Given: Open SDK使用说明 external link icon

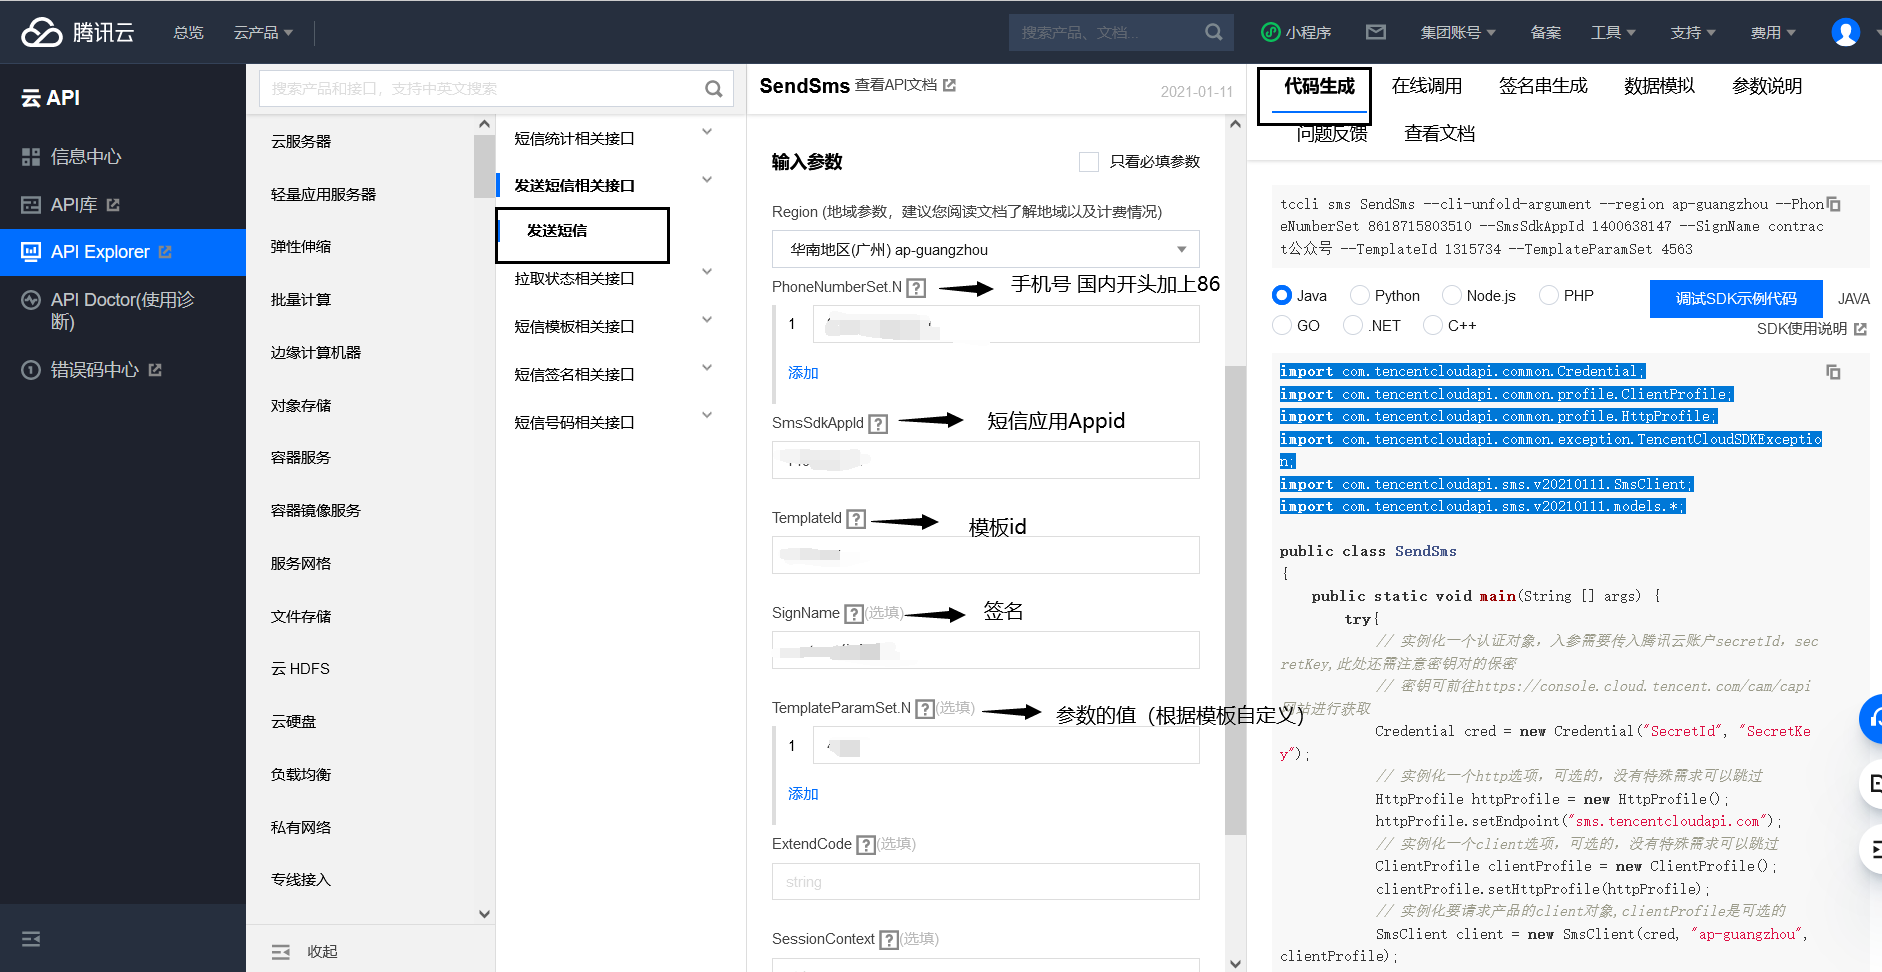Looking at the screenshot, I should coord(1860,329).
